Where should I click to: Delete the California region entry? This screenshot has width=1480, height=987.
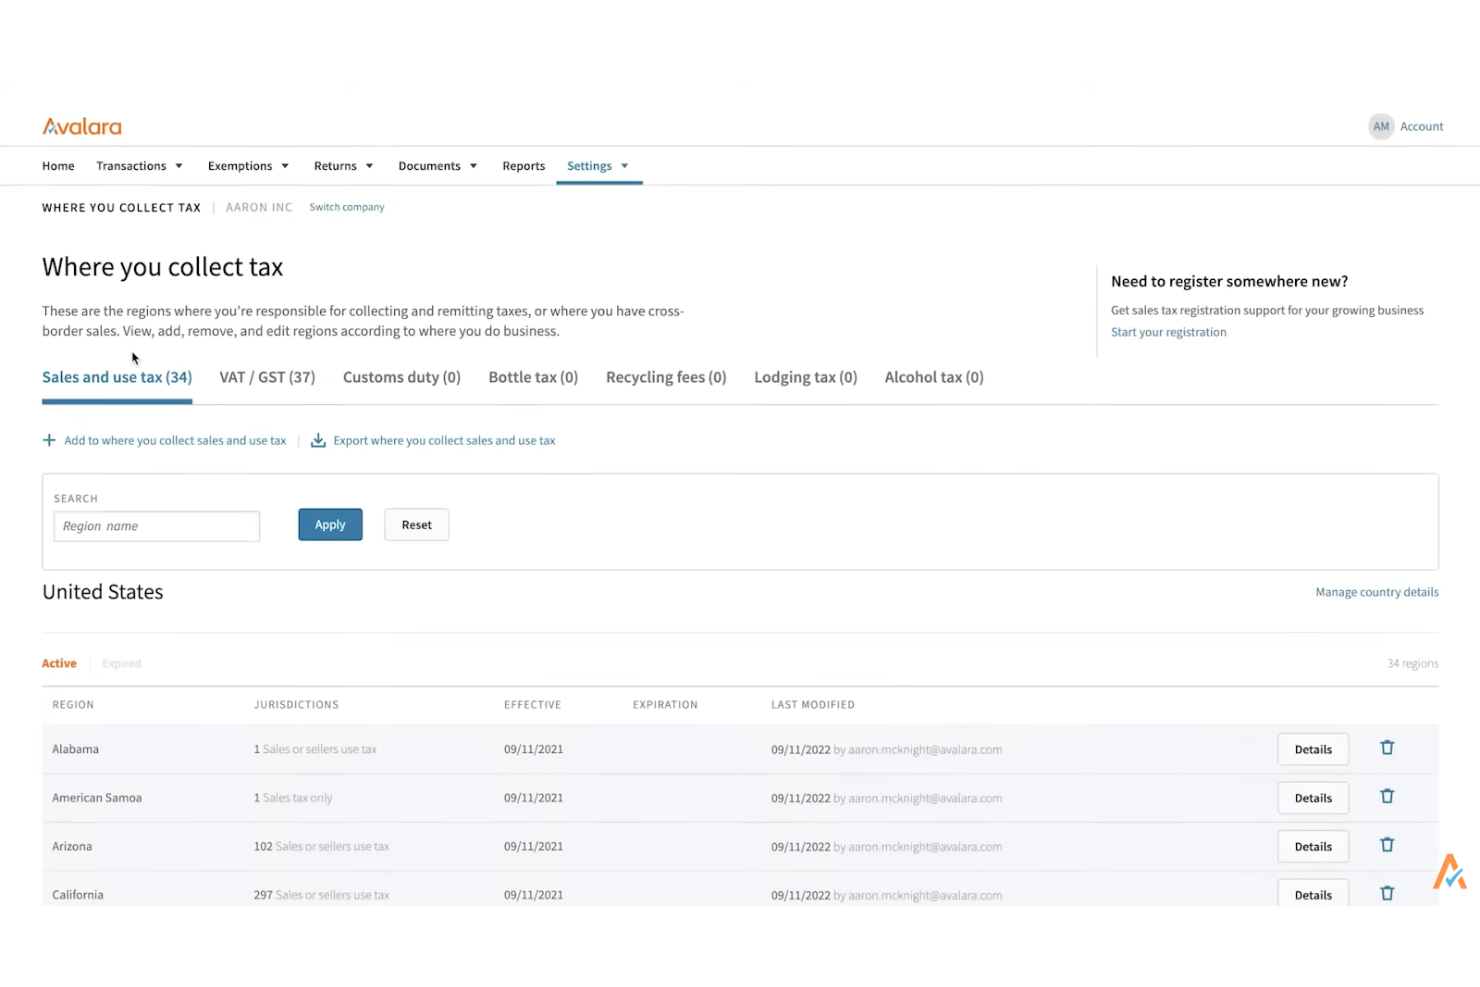[1387, 893]
